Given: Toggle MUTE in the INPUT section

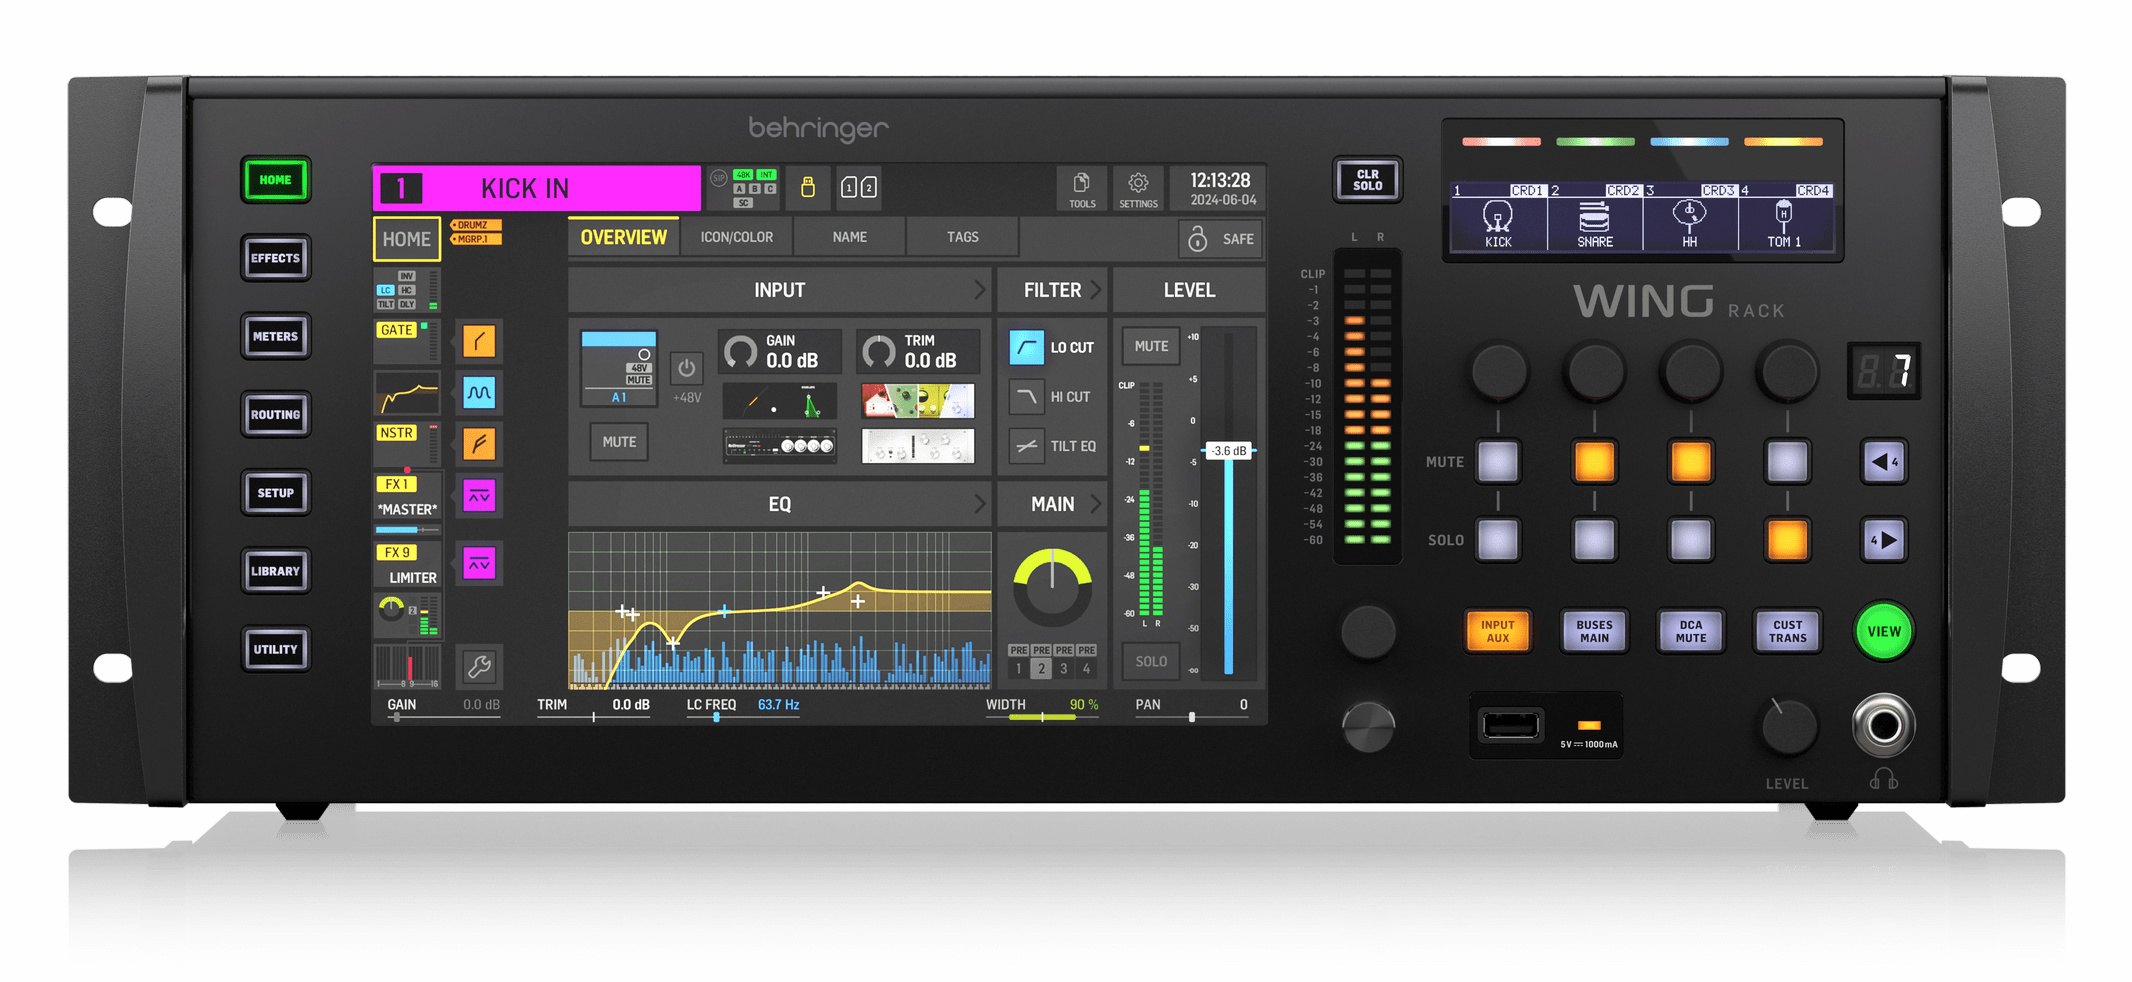Looking at the screenshot, I should pos(619,442).
